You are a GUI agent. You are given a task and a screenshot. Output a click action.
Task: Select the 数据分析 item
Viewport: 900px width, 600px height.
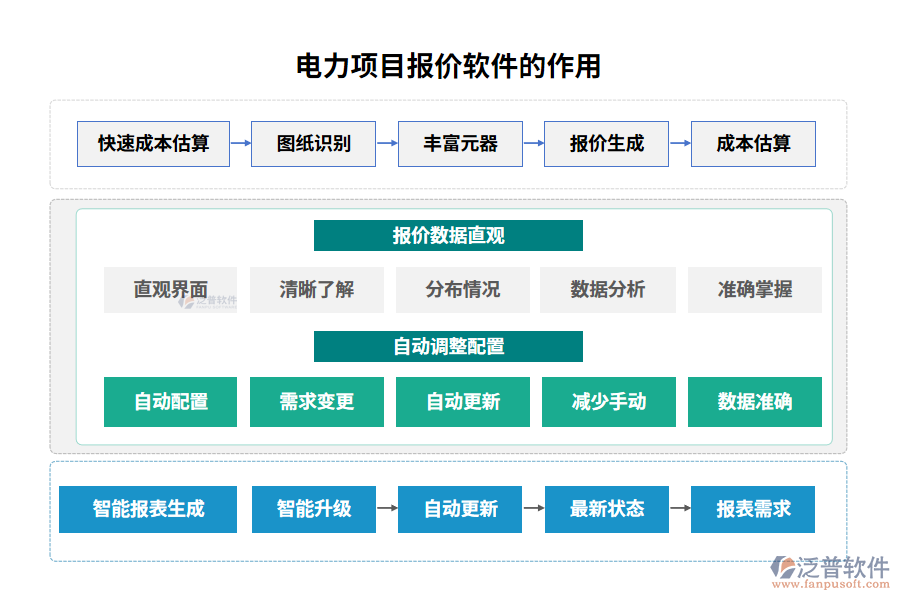608,290
